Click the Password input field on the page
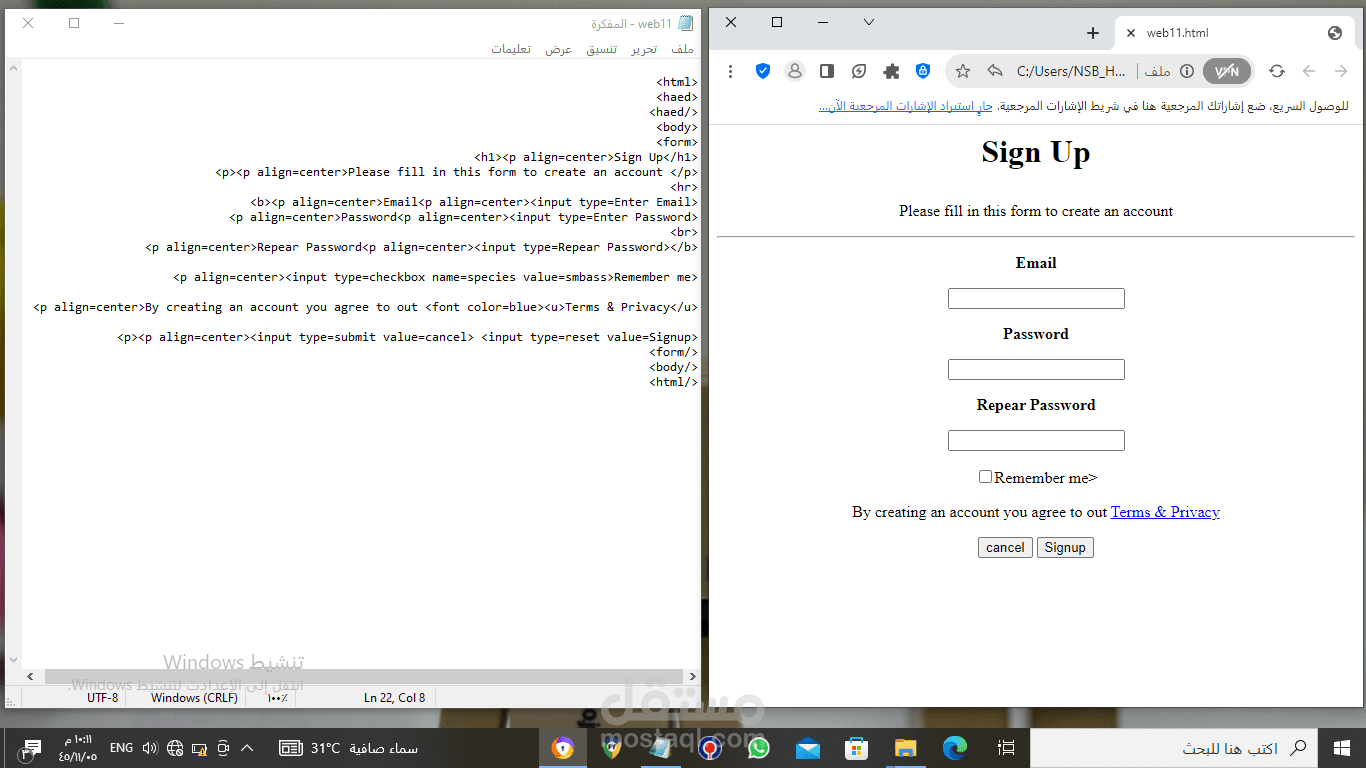This screenshot has height=768, width=1366. tap(1036, 370)
